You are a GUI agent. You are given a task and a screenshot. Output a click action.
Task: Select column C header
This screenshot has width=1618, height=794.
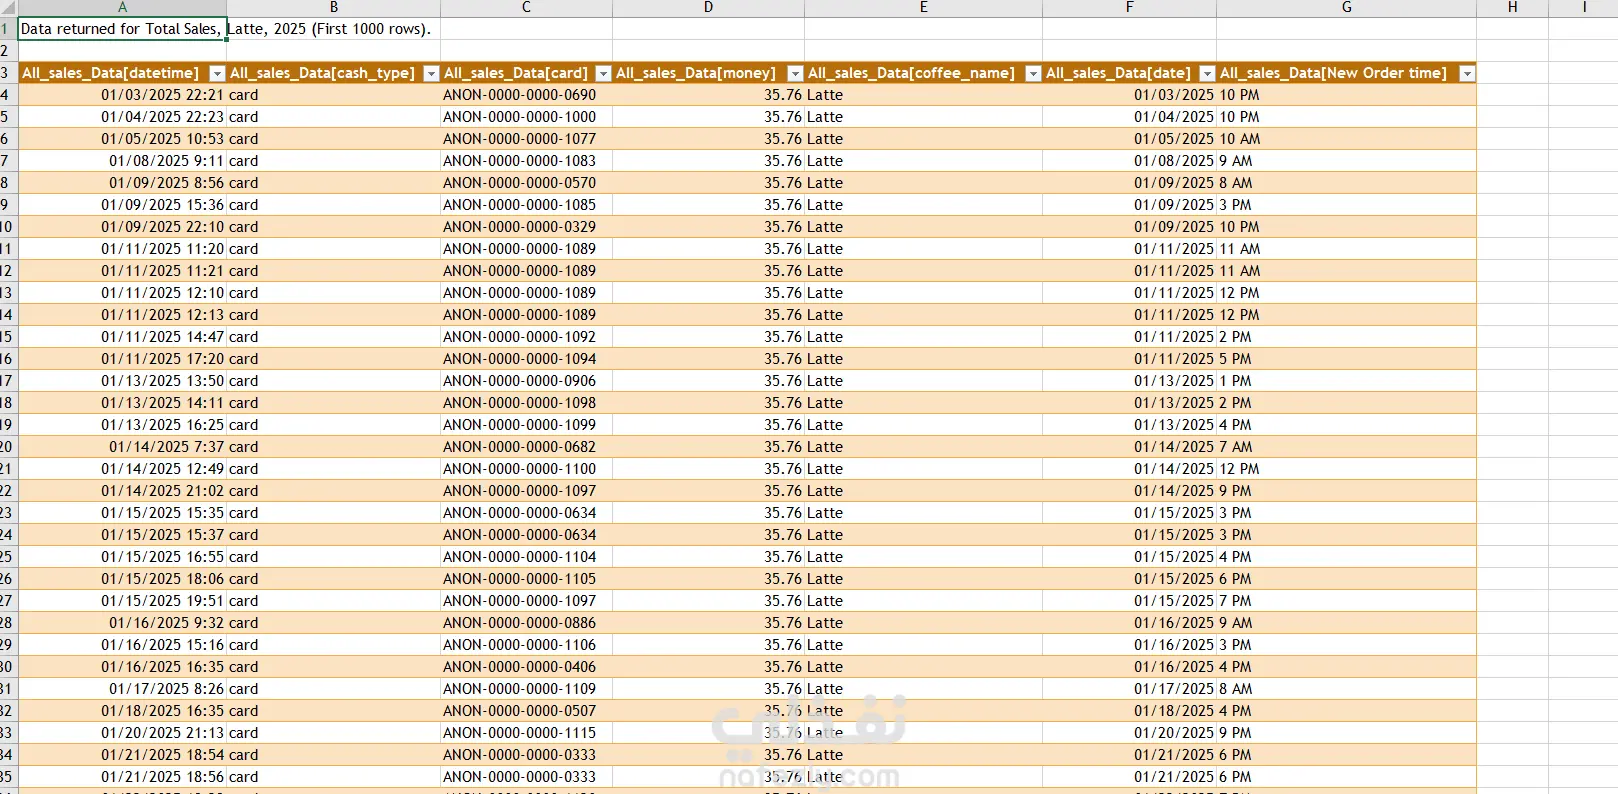(x=527, y=7)
